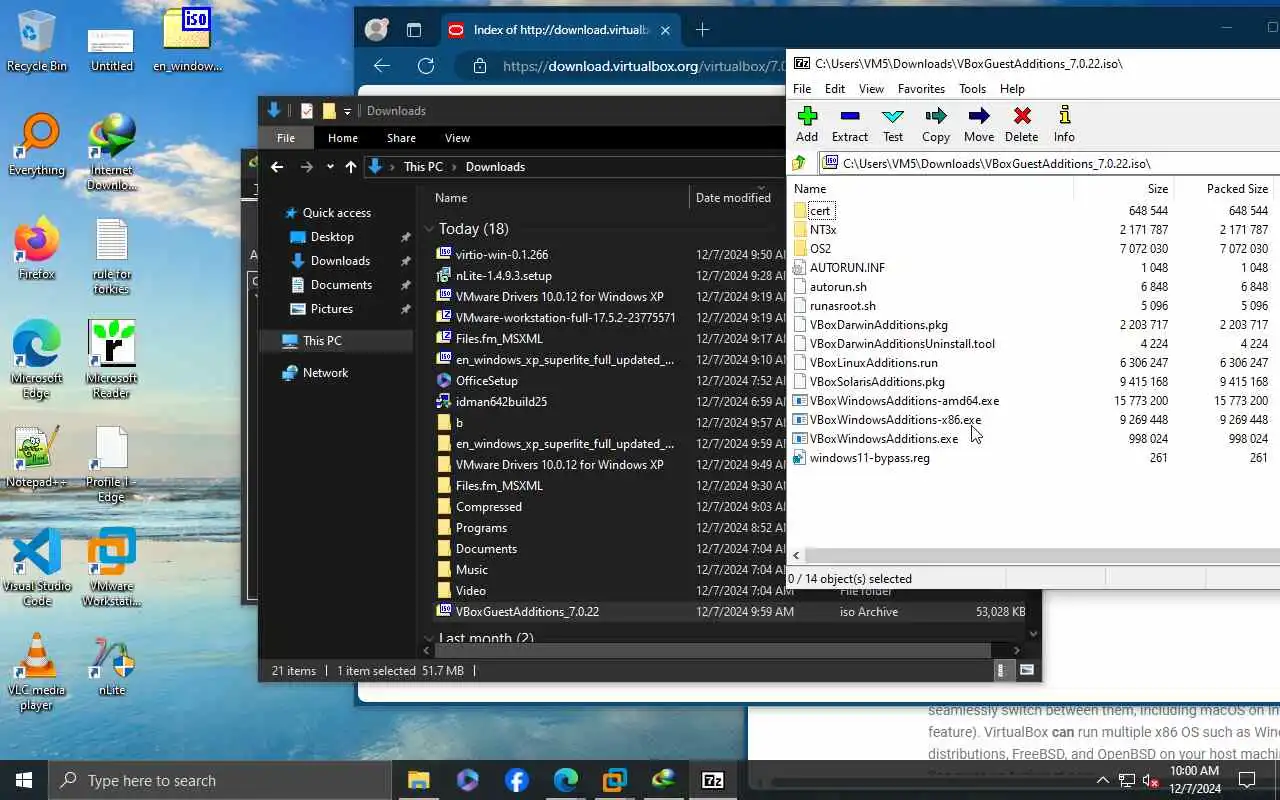Viewport: 1280px width, 800px height.
Task: Switch Explorer to large icons view toggle
Action: click(x=1026, y=671)
